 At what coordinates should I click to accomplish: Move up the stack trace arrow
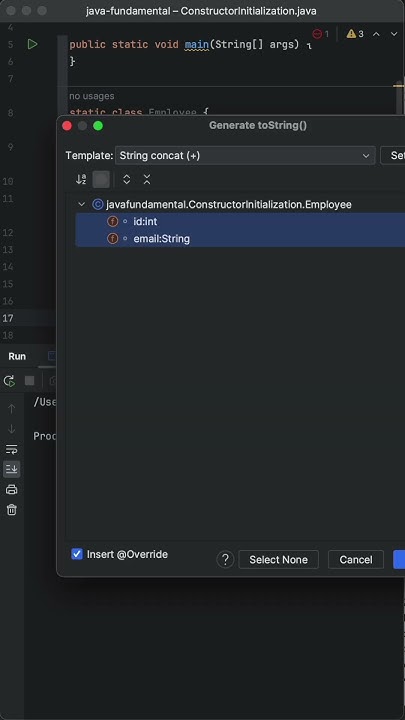(11, 409)
